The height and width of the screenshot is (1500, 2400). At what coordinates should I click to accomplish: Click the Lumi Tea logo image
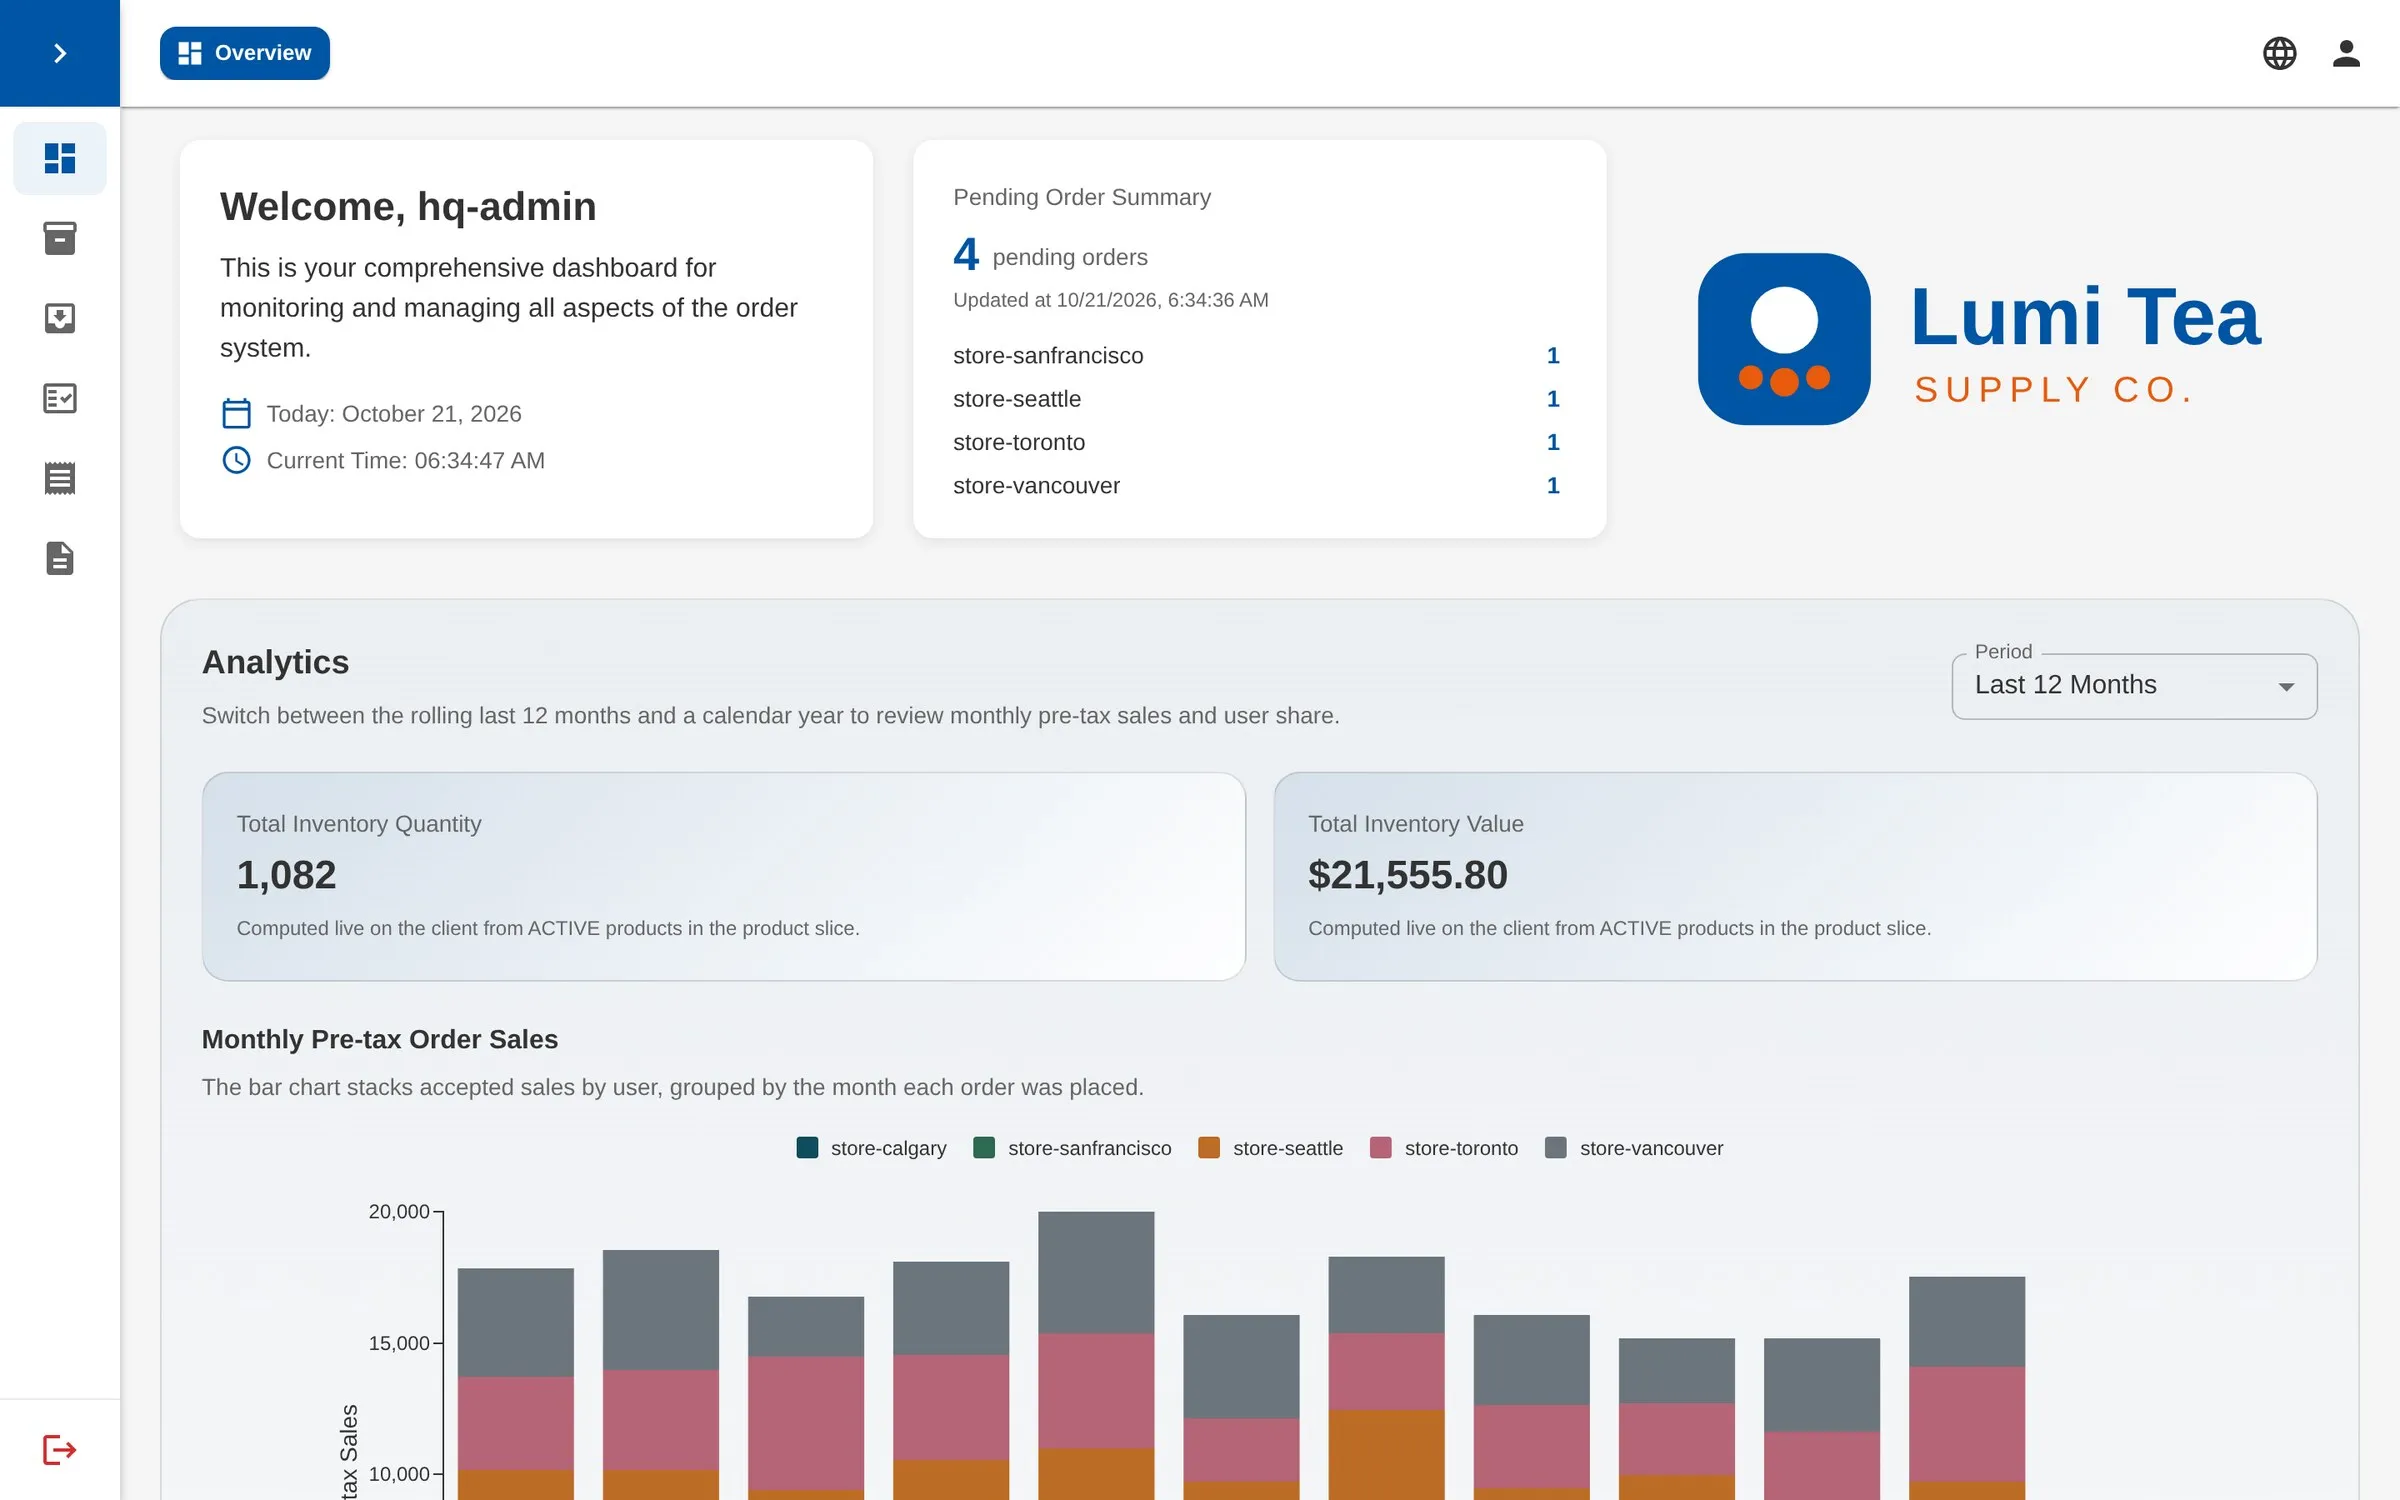pyautogui.click(x=1980, y=339)
